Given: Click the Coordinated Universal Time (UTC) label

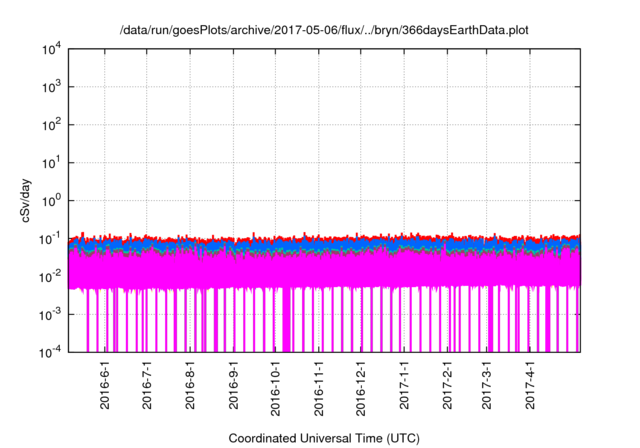Looking at the screenshot, I should pyautogui.click(x=324, y=438).
